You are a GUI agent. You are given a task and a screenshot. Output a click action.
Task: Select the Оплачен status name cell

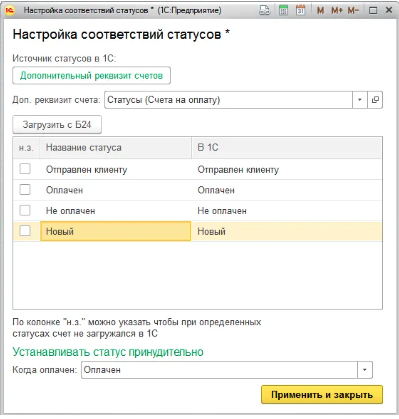point(116,190)
